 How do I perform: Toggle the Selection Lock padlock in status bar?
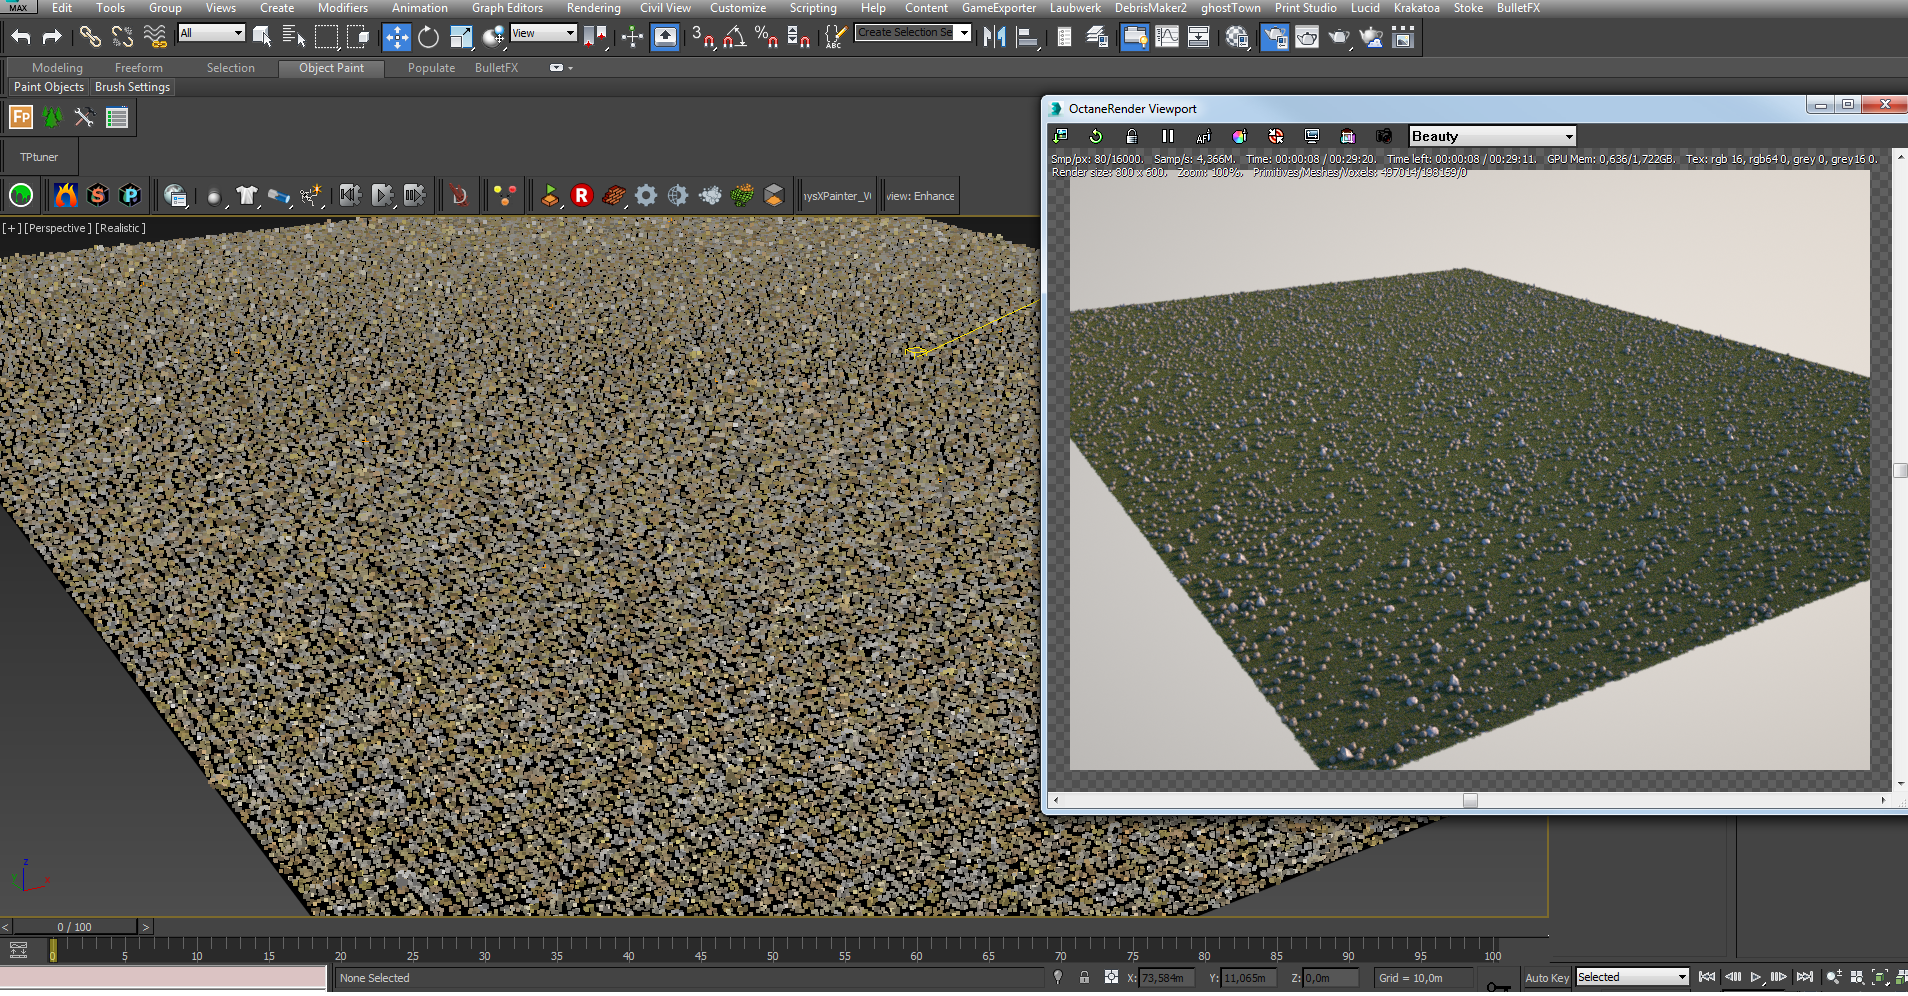1084,977
